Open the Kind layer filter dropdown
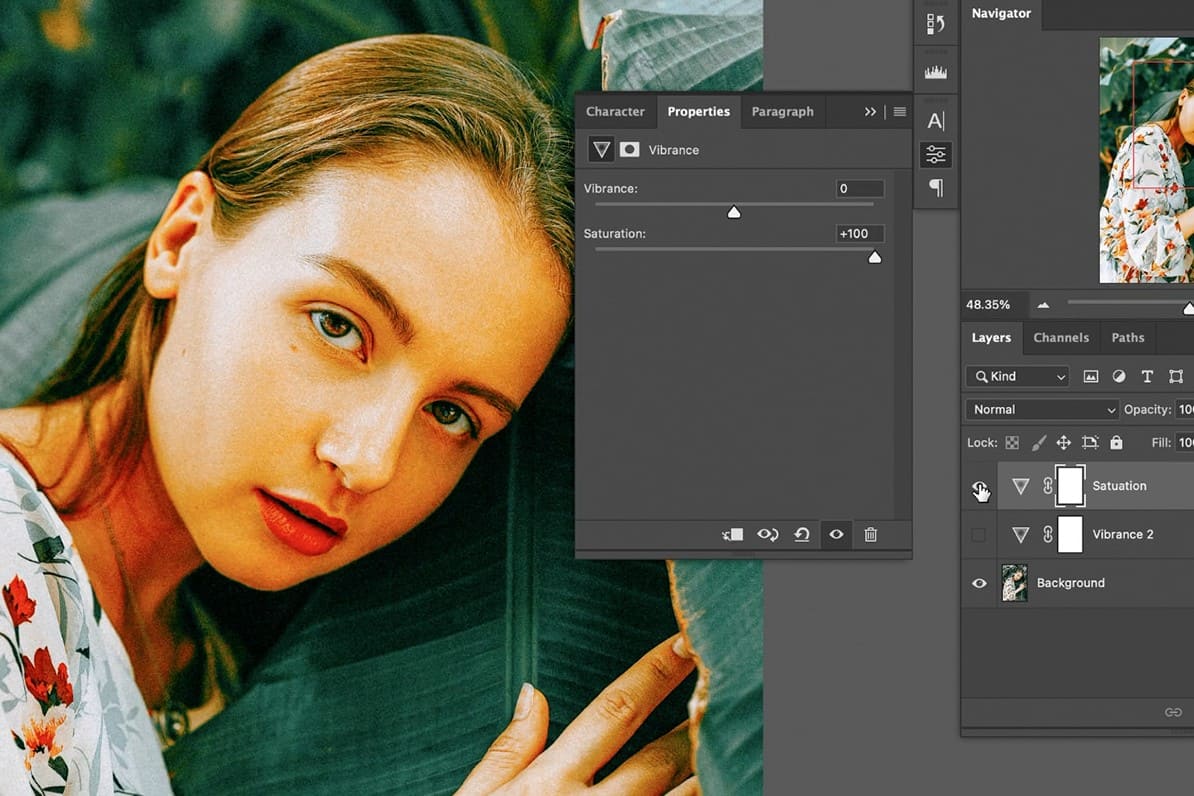The width and height of the screenshot is (1194, 796). (1017, 376)
